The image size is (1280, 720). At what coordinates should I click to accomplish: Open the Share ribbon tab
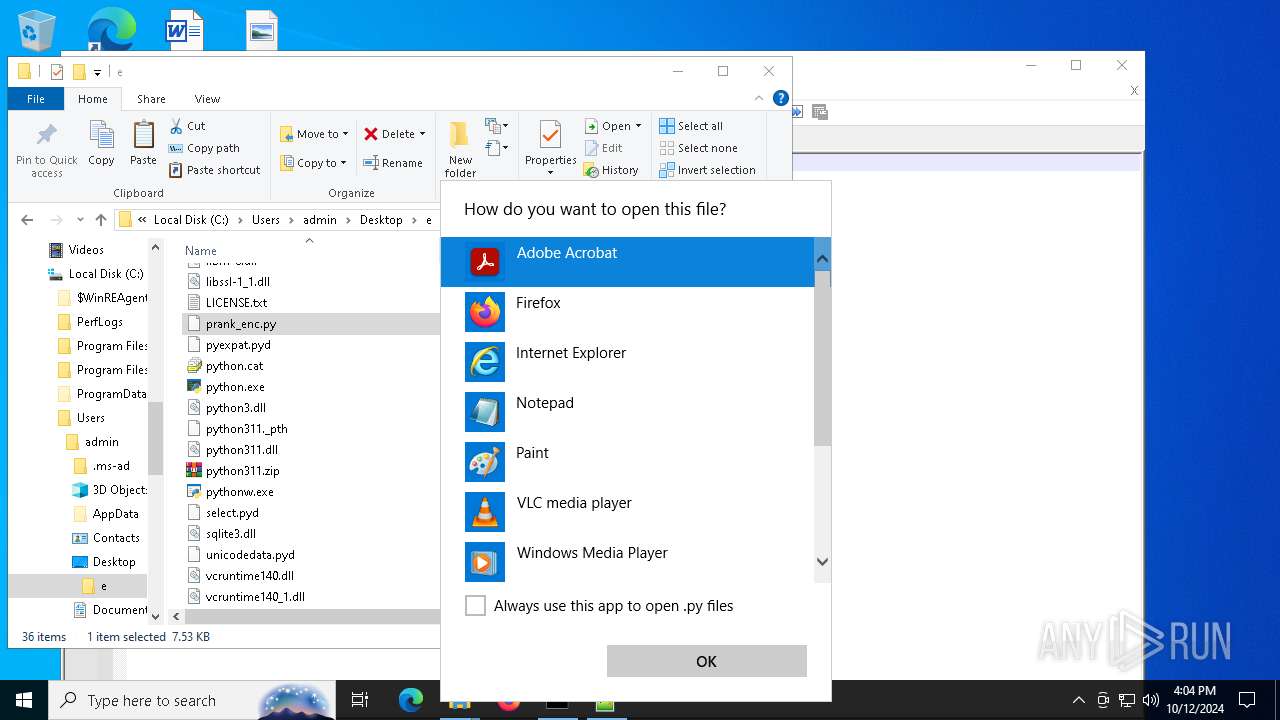tap(151, 99)
